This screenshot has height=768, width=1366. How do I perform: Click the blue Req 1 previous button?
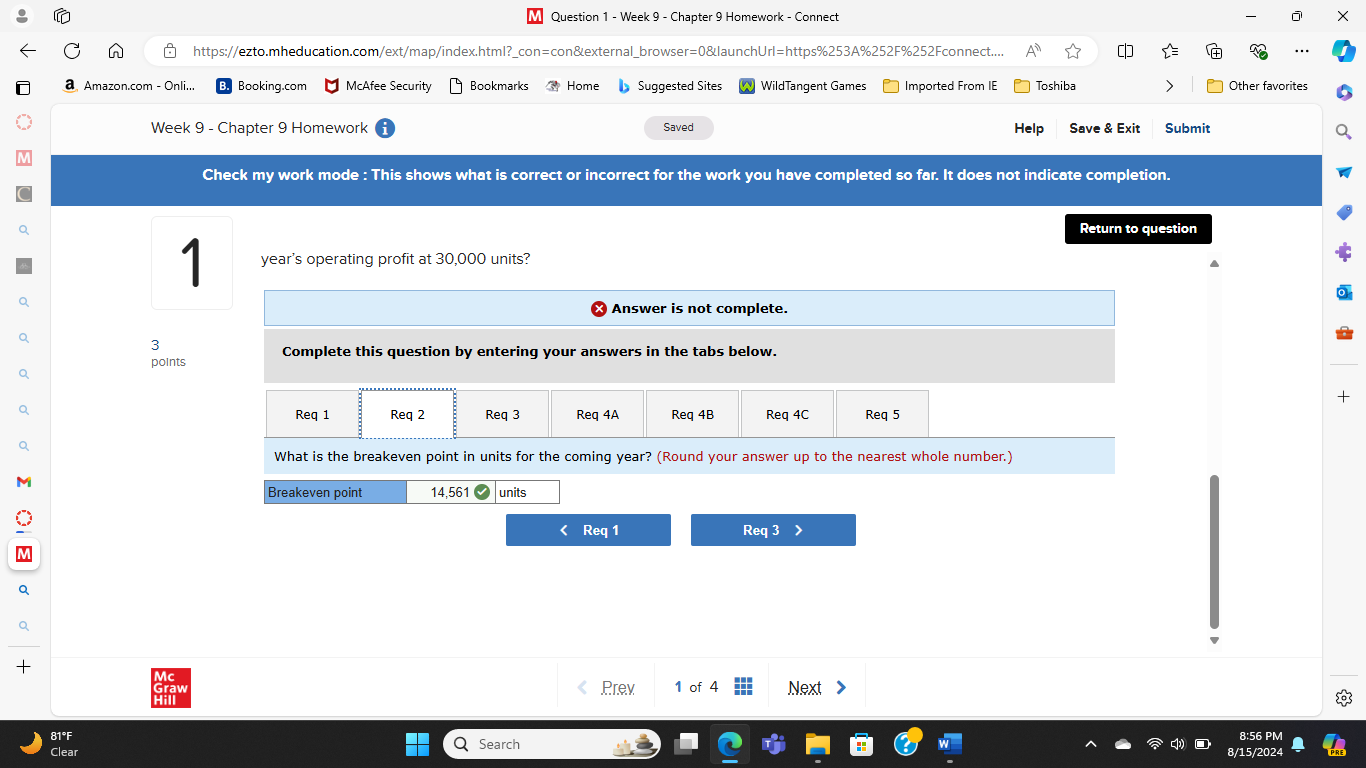click(x=588, y=530)
